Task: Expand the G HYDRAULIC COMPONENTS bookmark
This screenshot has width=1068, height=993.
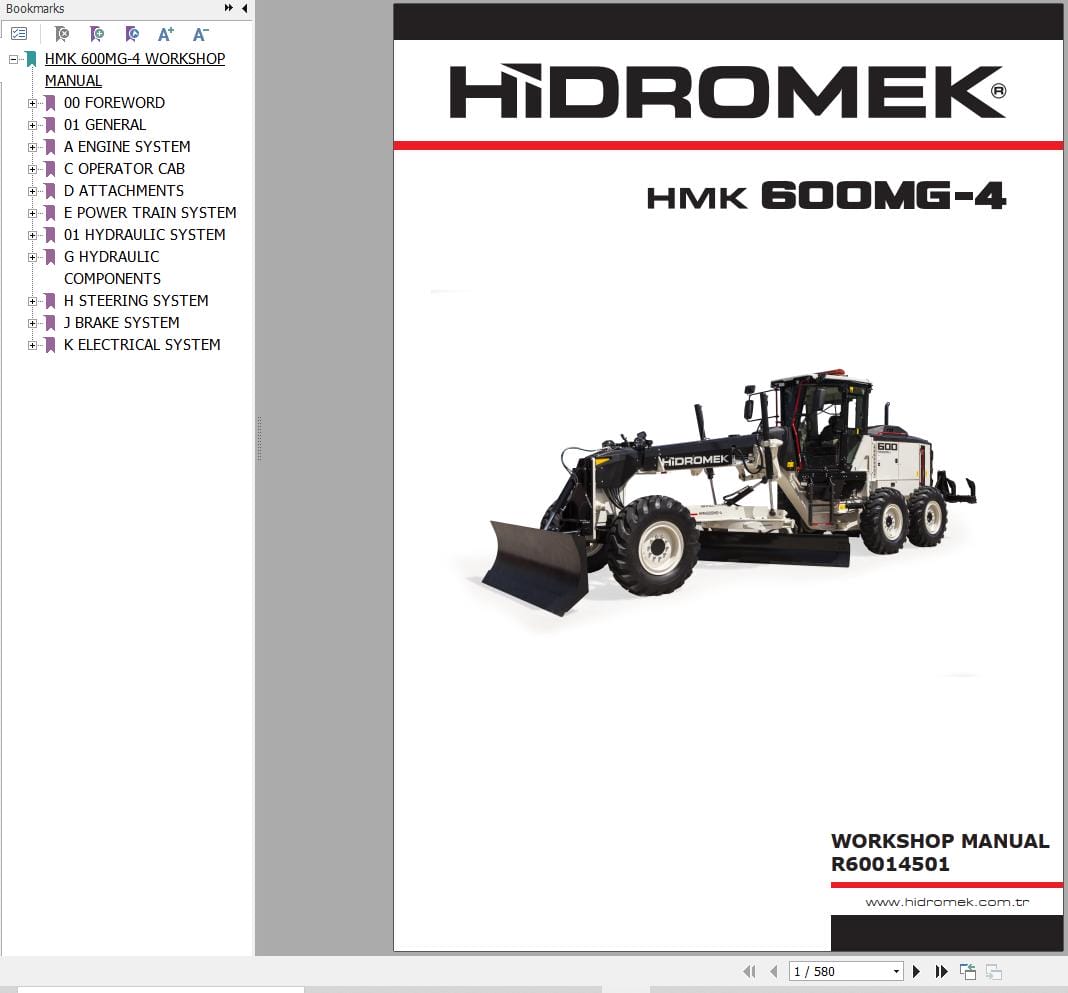Action: pos(32,257)
